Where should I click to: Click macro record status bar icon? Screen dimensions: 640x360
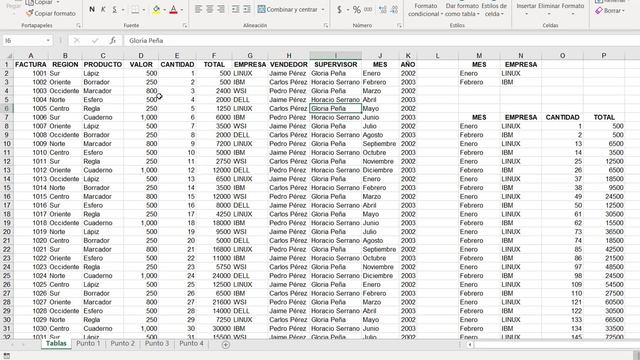7,356
